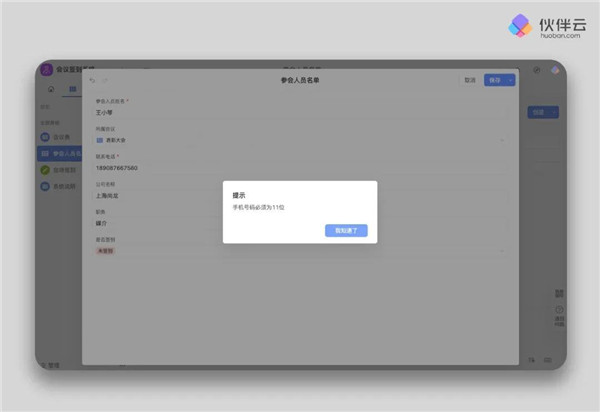600x412 pixels.
Task: Click the Huoban avatar icon top right
Action: coord(553,70)
